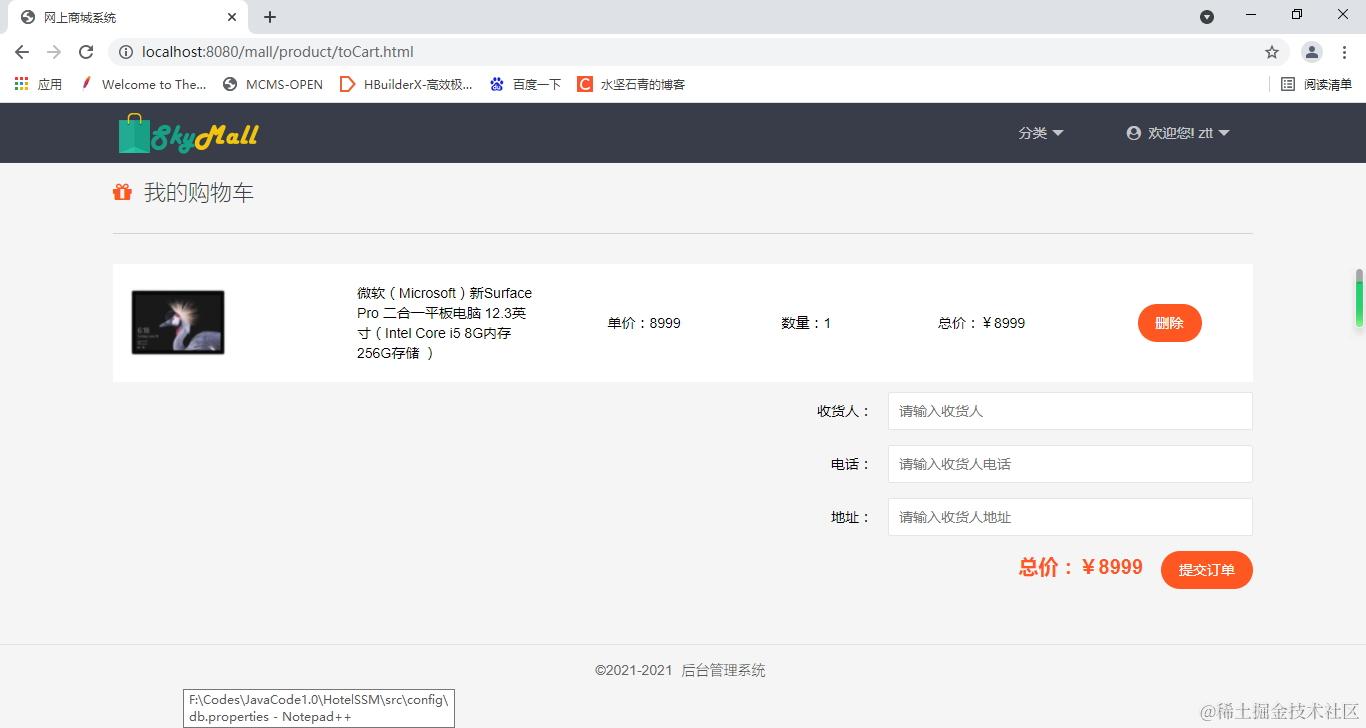Open the HBuilderX-高效极... bookmark
Screen dimensions: 1366x728
(x=406, y=84)
